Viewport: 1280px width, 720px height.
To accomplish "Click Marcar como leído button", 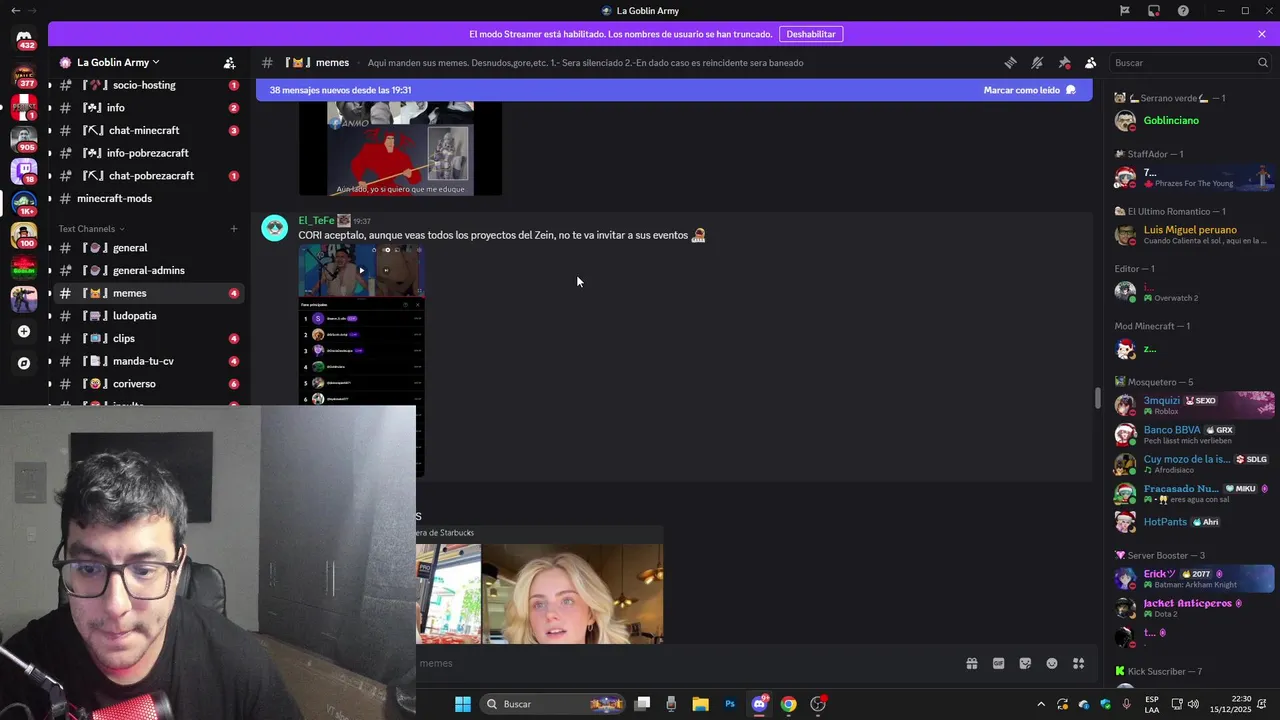I will pos(1029,90).
